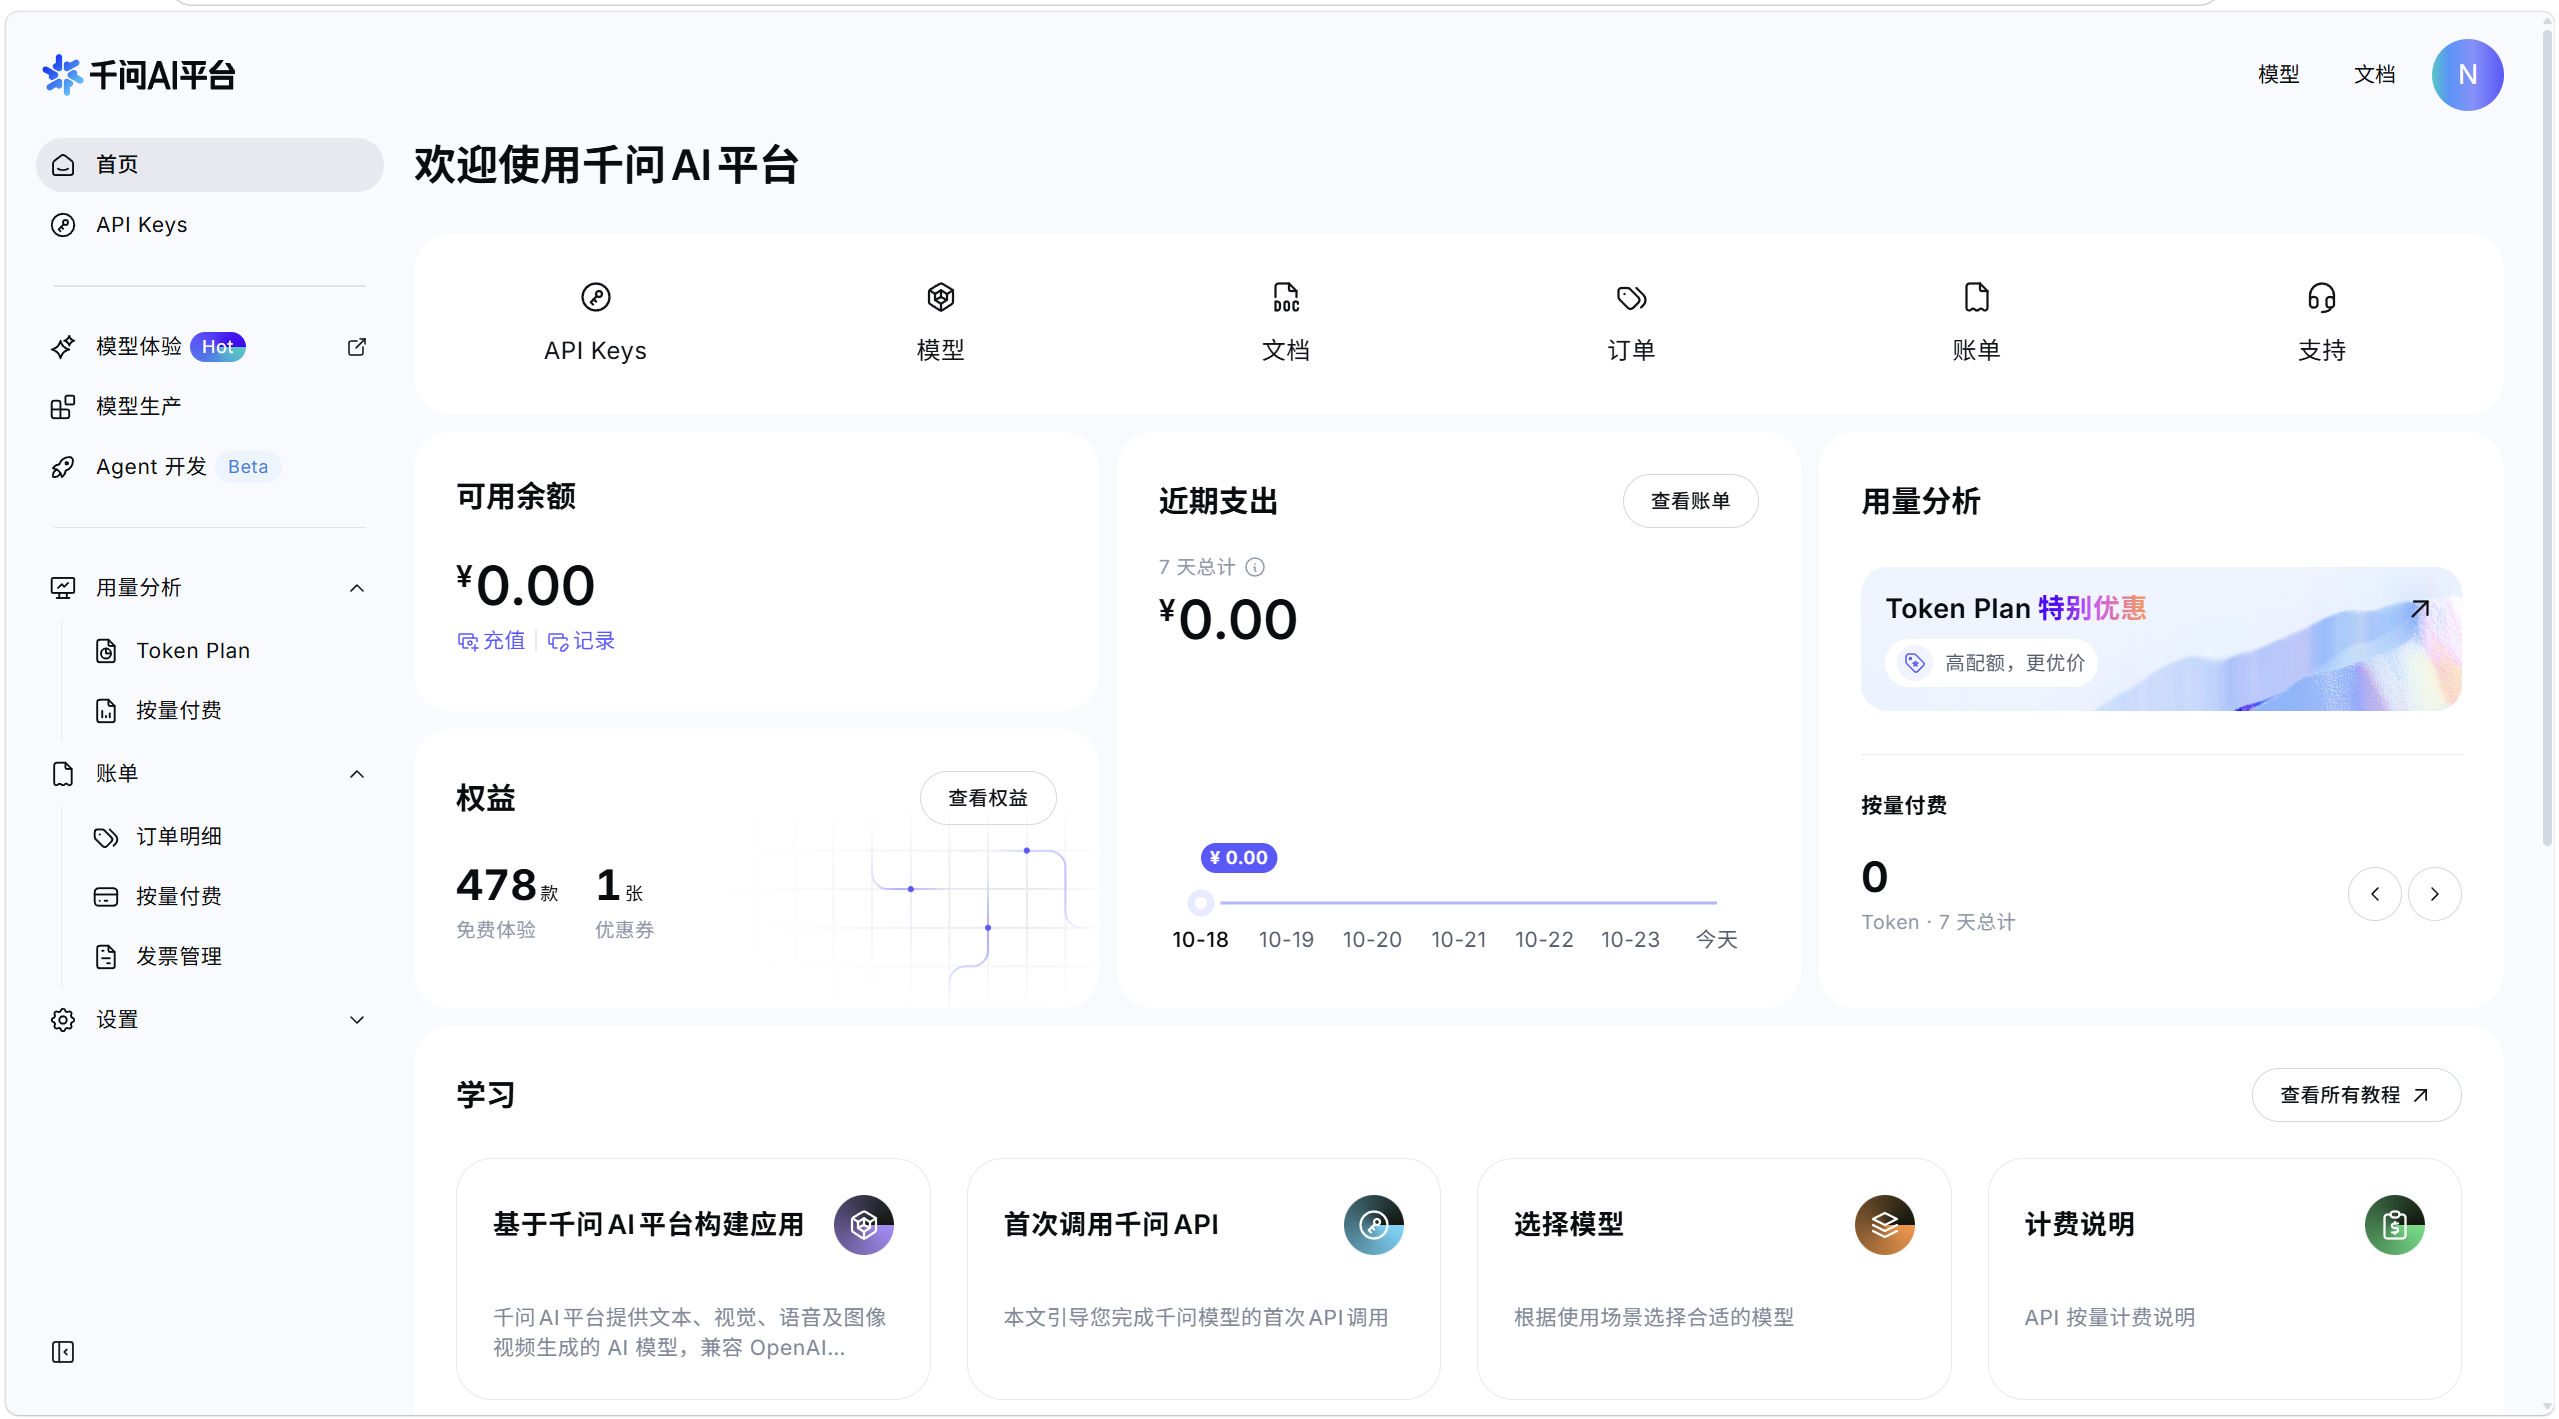Click the Hot badge next to 模型体验
Image resolution: width=2559 pixels, height=1419 pixels.
point(218,346)
